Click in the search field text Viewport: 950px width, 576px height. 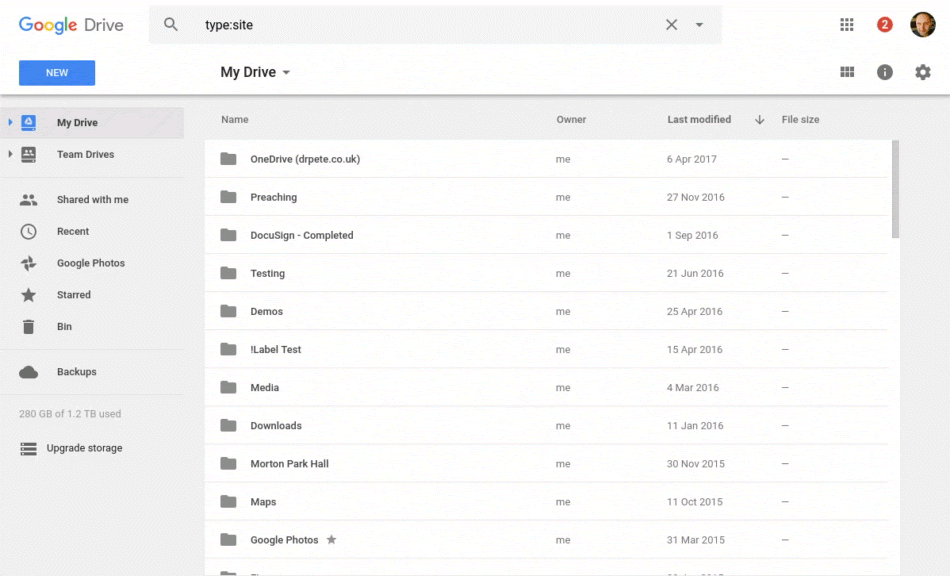(229, 25)
